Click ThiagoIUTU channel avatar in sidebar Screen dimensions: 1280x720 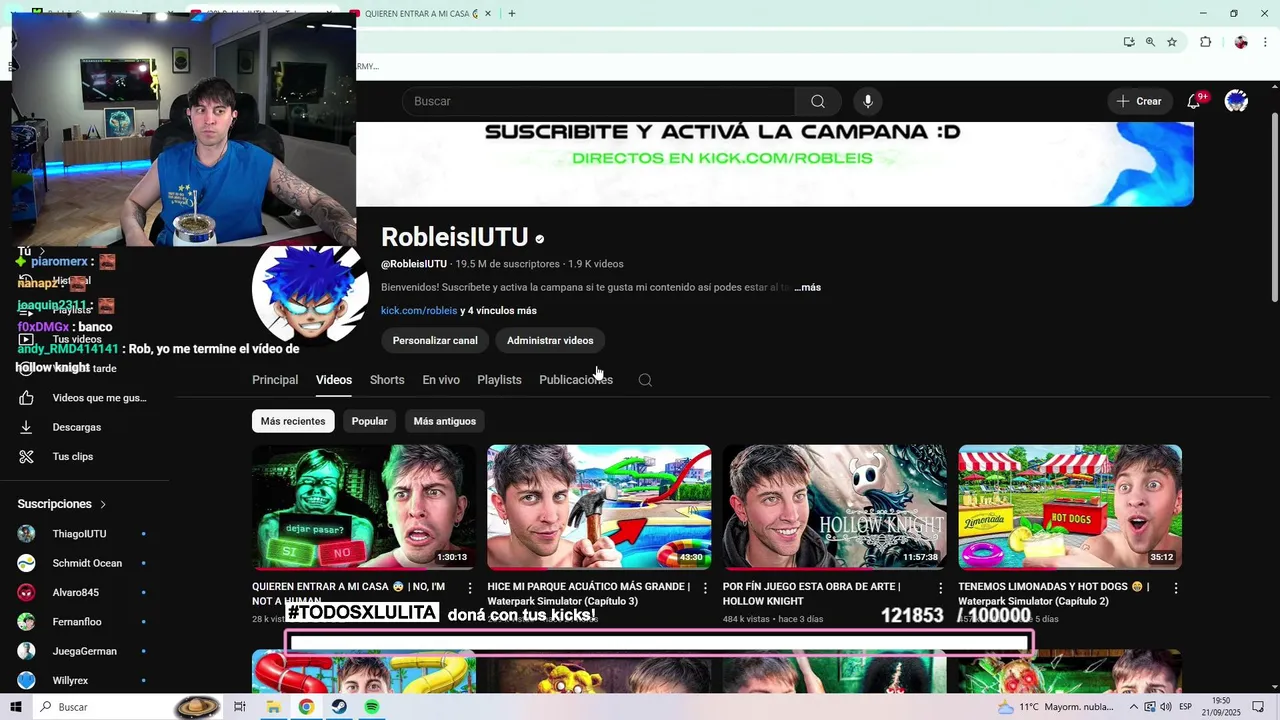click(x=27, y=534)
